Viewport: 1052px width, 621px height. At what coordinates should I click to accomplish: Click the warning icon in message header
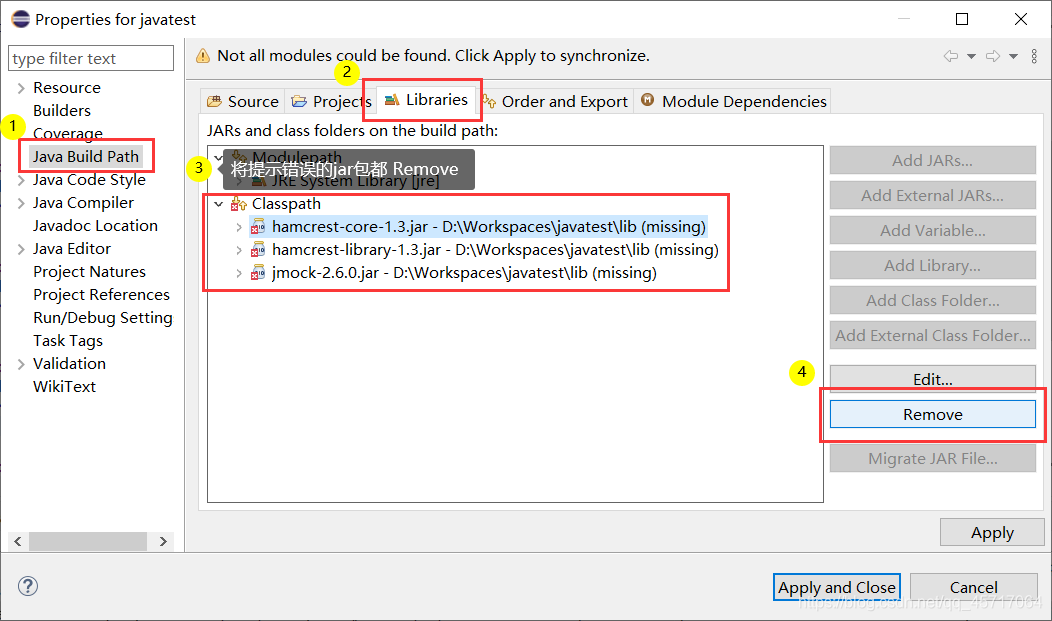[x=203, y=56]
